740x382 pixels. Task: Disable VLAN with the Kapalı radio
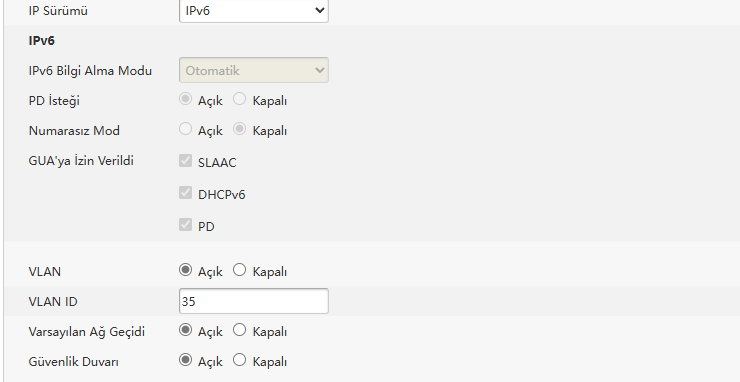(x=240, y=270)
